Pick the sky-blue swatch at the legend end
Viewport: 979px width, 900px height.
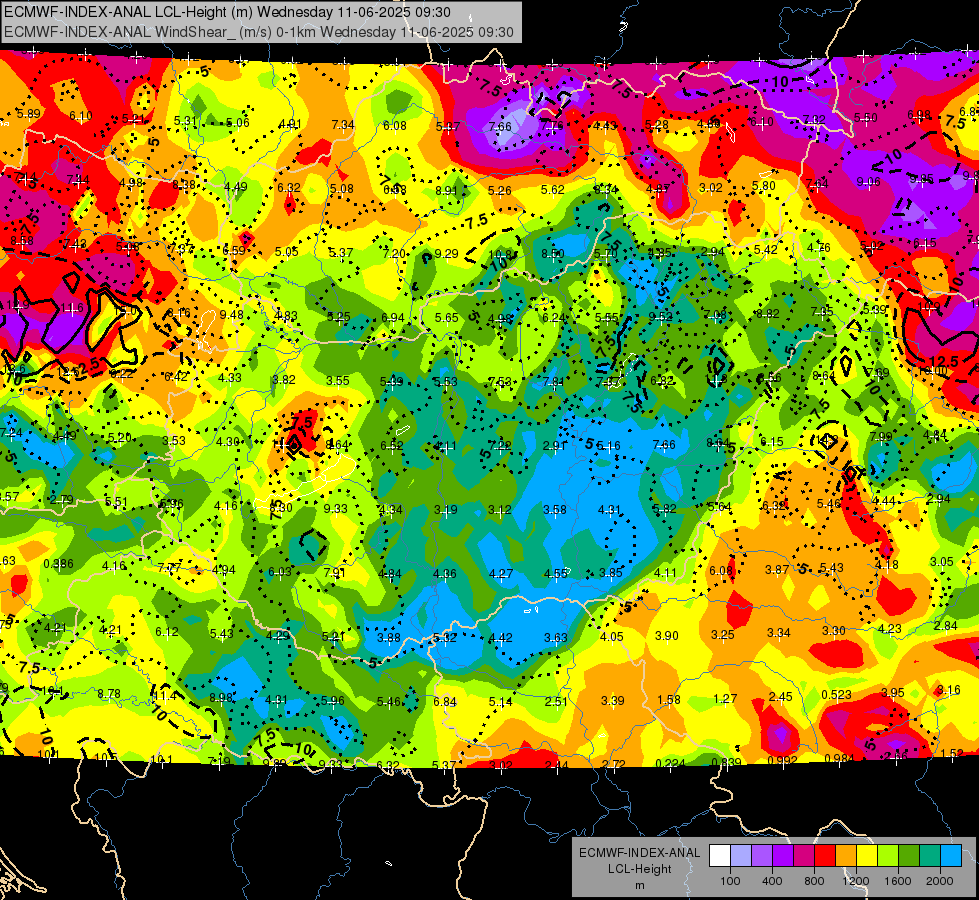pyautogui.click(x=951, y=856)
